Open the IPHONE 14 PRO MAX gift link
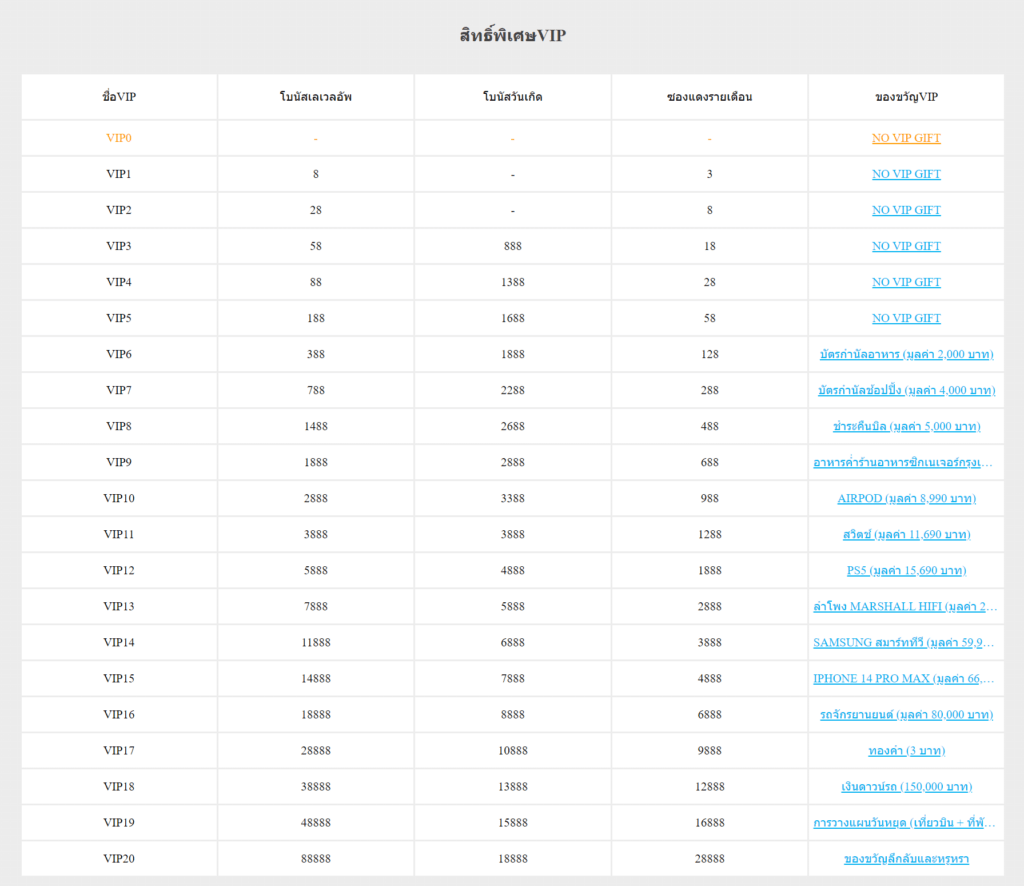The width and height of the screenshot is (1024, 886). [904, 678]
